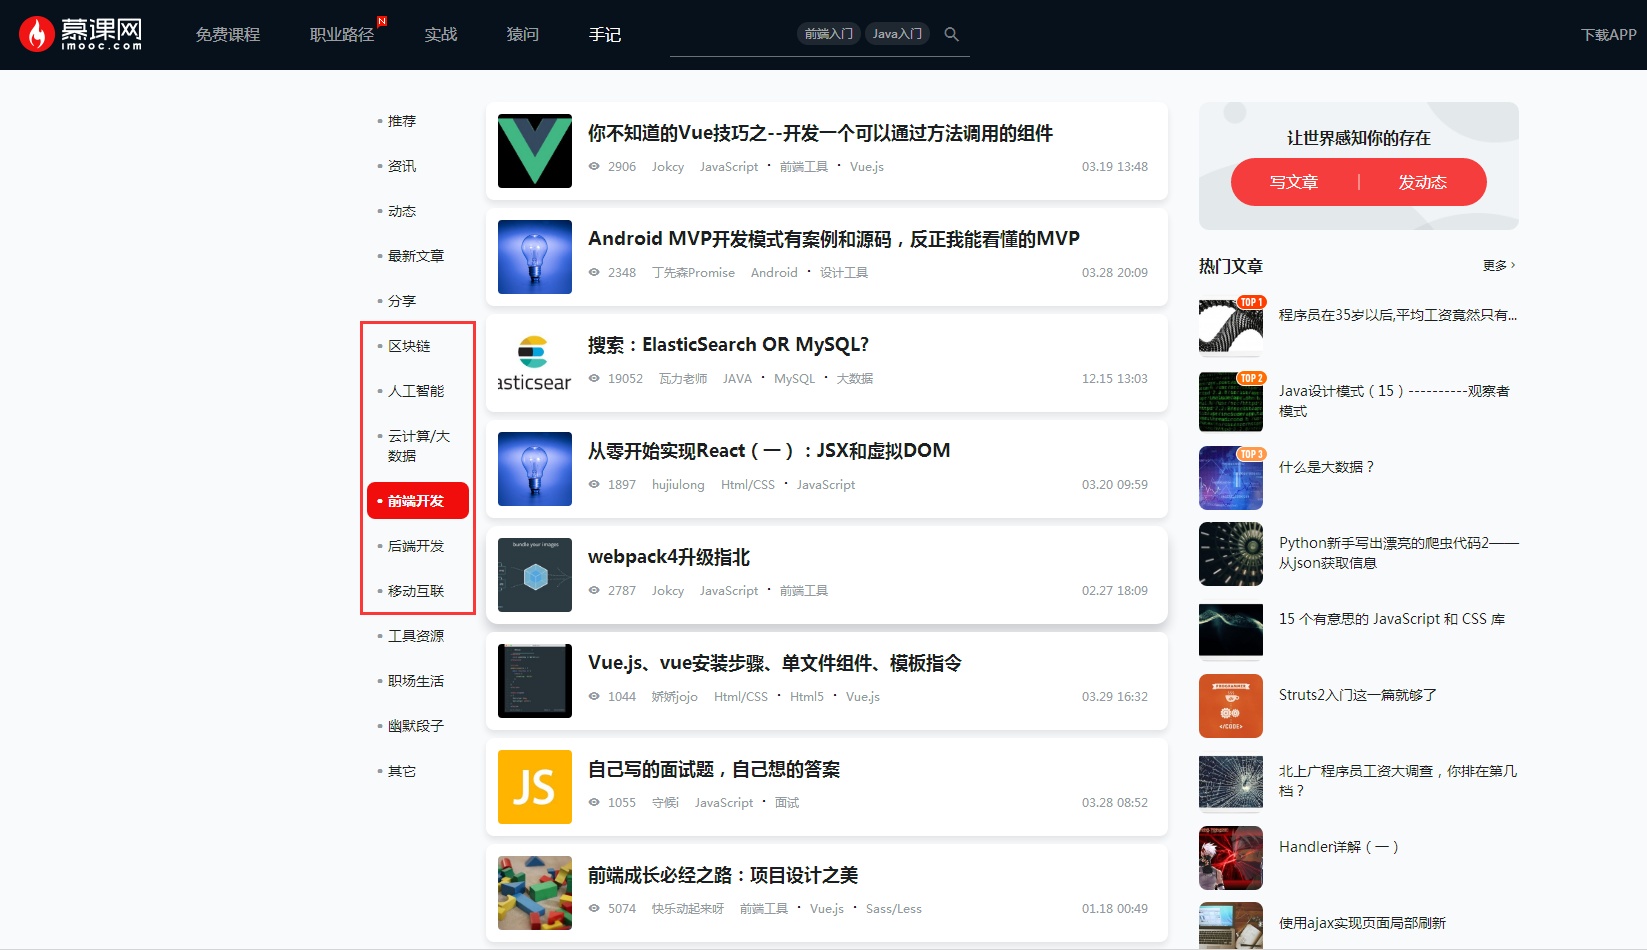The image size is (1647, 950).
Task: Select the 推荐 sidebar category
Action: coord(401,120)
